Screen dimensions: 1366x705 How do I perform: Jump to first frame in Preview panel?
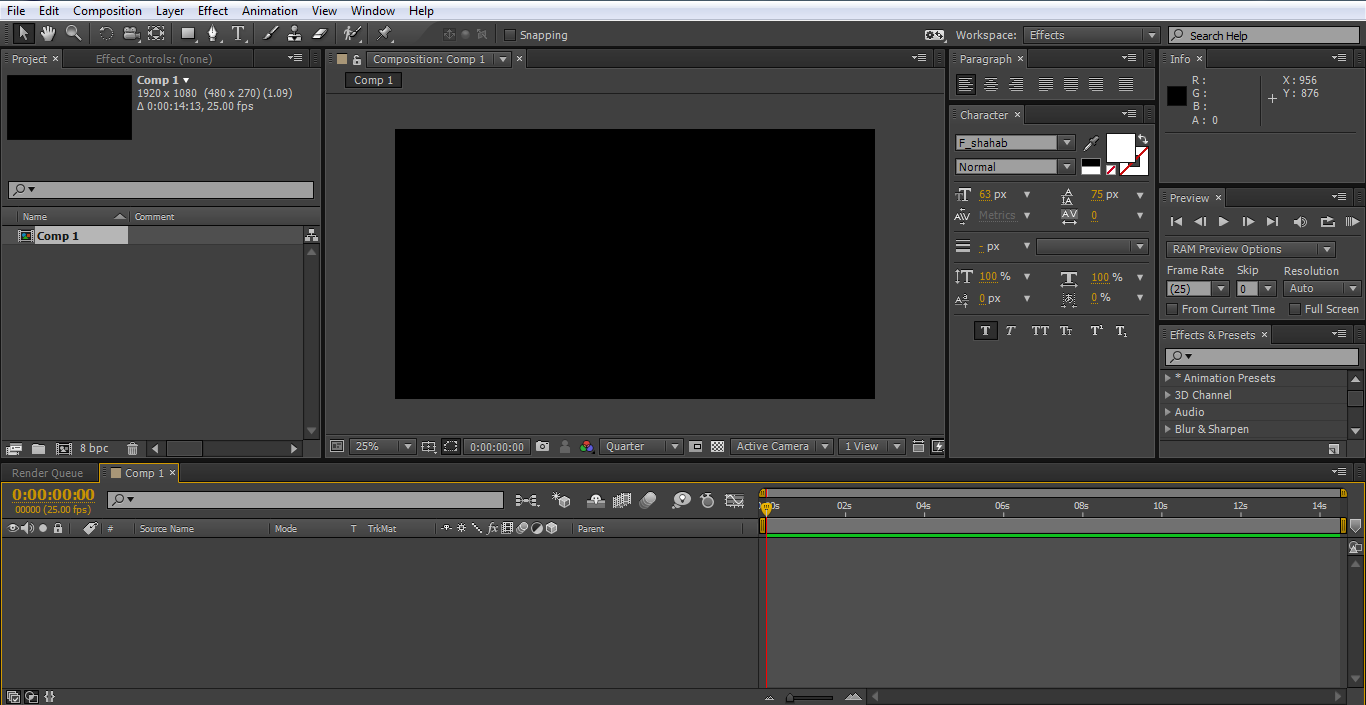[x=1176, y=222]
